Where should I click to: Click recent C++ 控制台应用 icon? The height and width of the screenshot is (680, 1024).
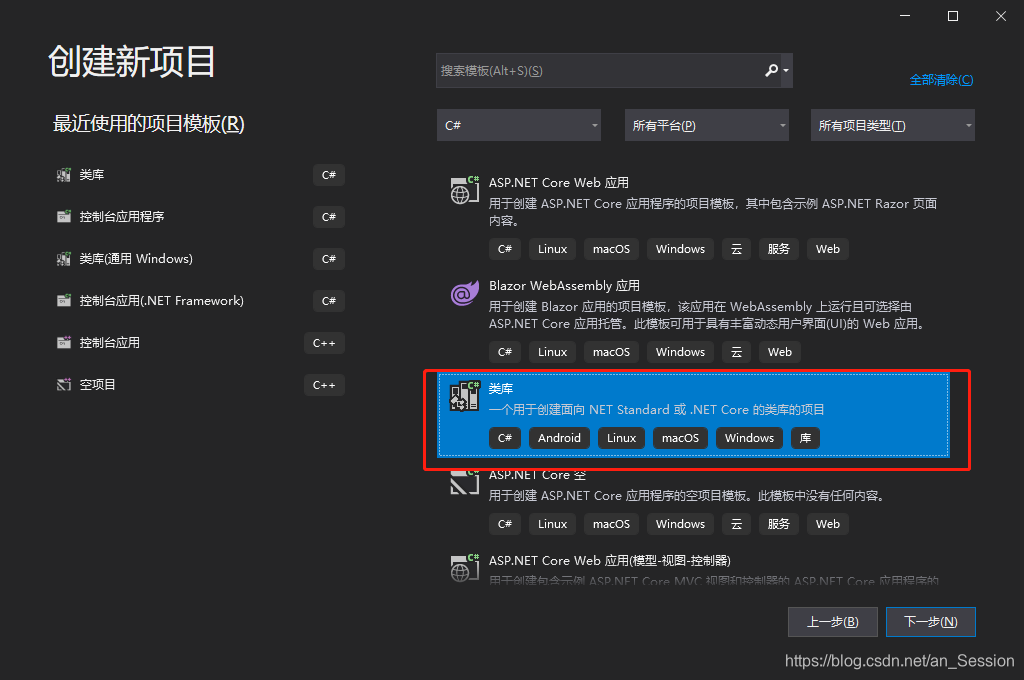pos(63,342)
